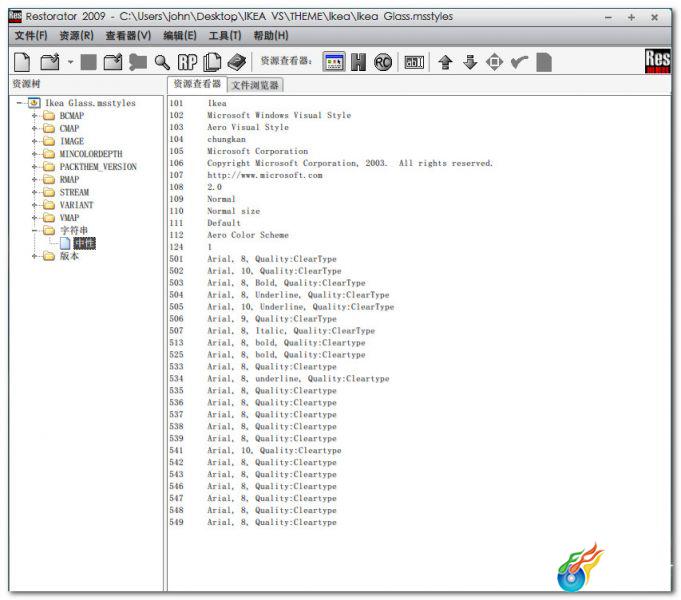Screen dimensions: 681x600
Task: Select the STREAM folder label
Action: 74,192
